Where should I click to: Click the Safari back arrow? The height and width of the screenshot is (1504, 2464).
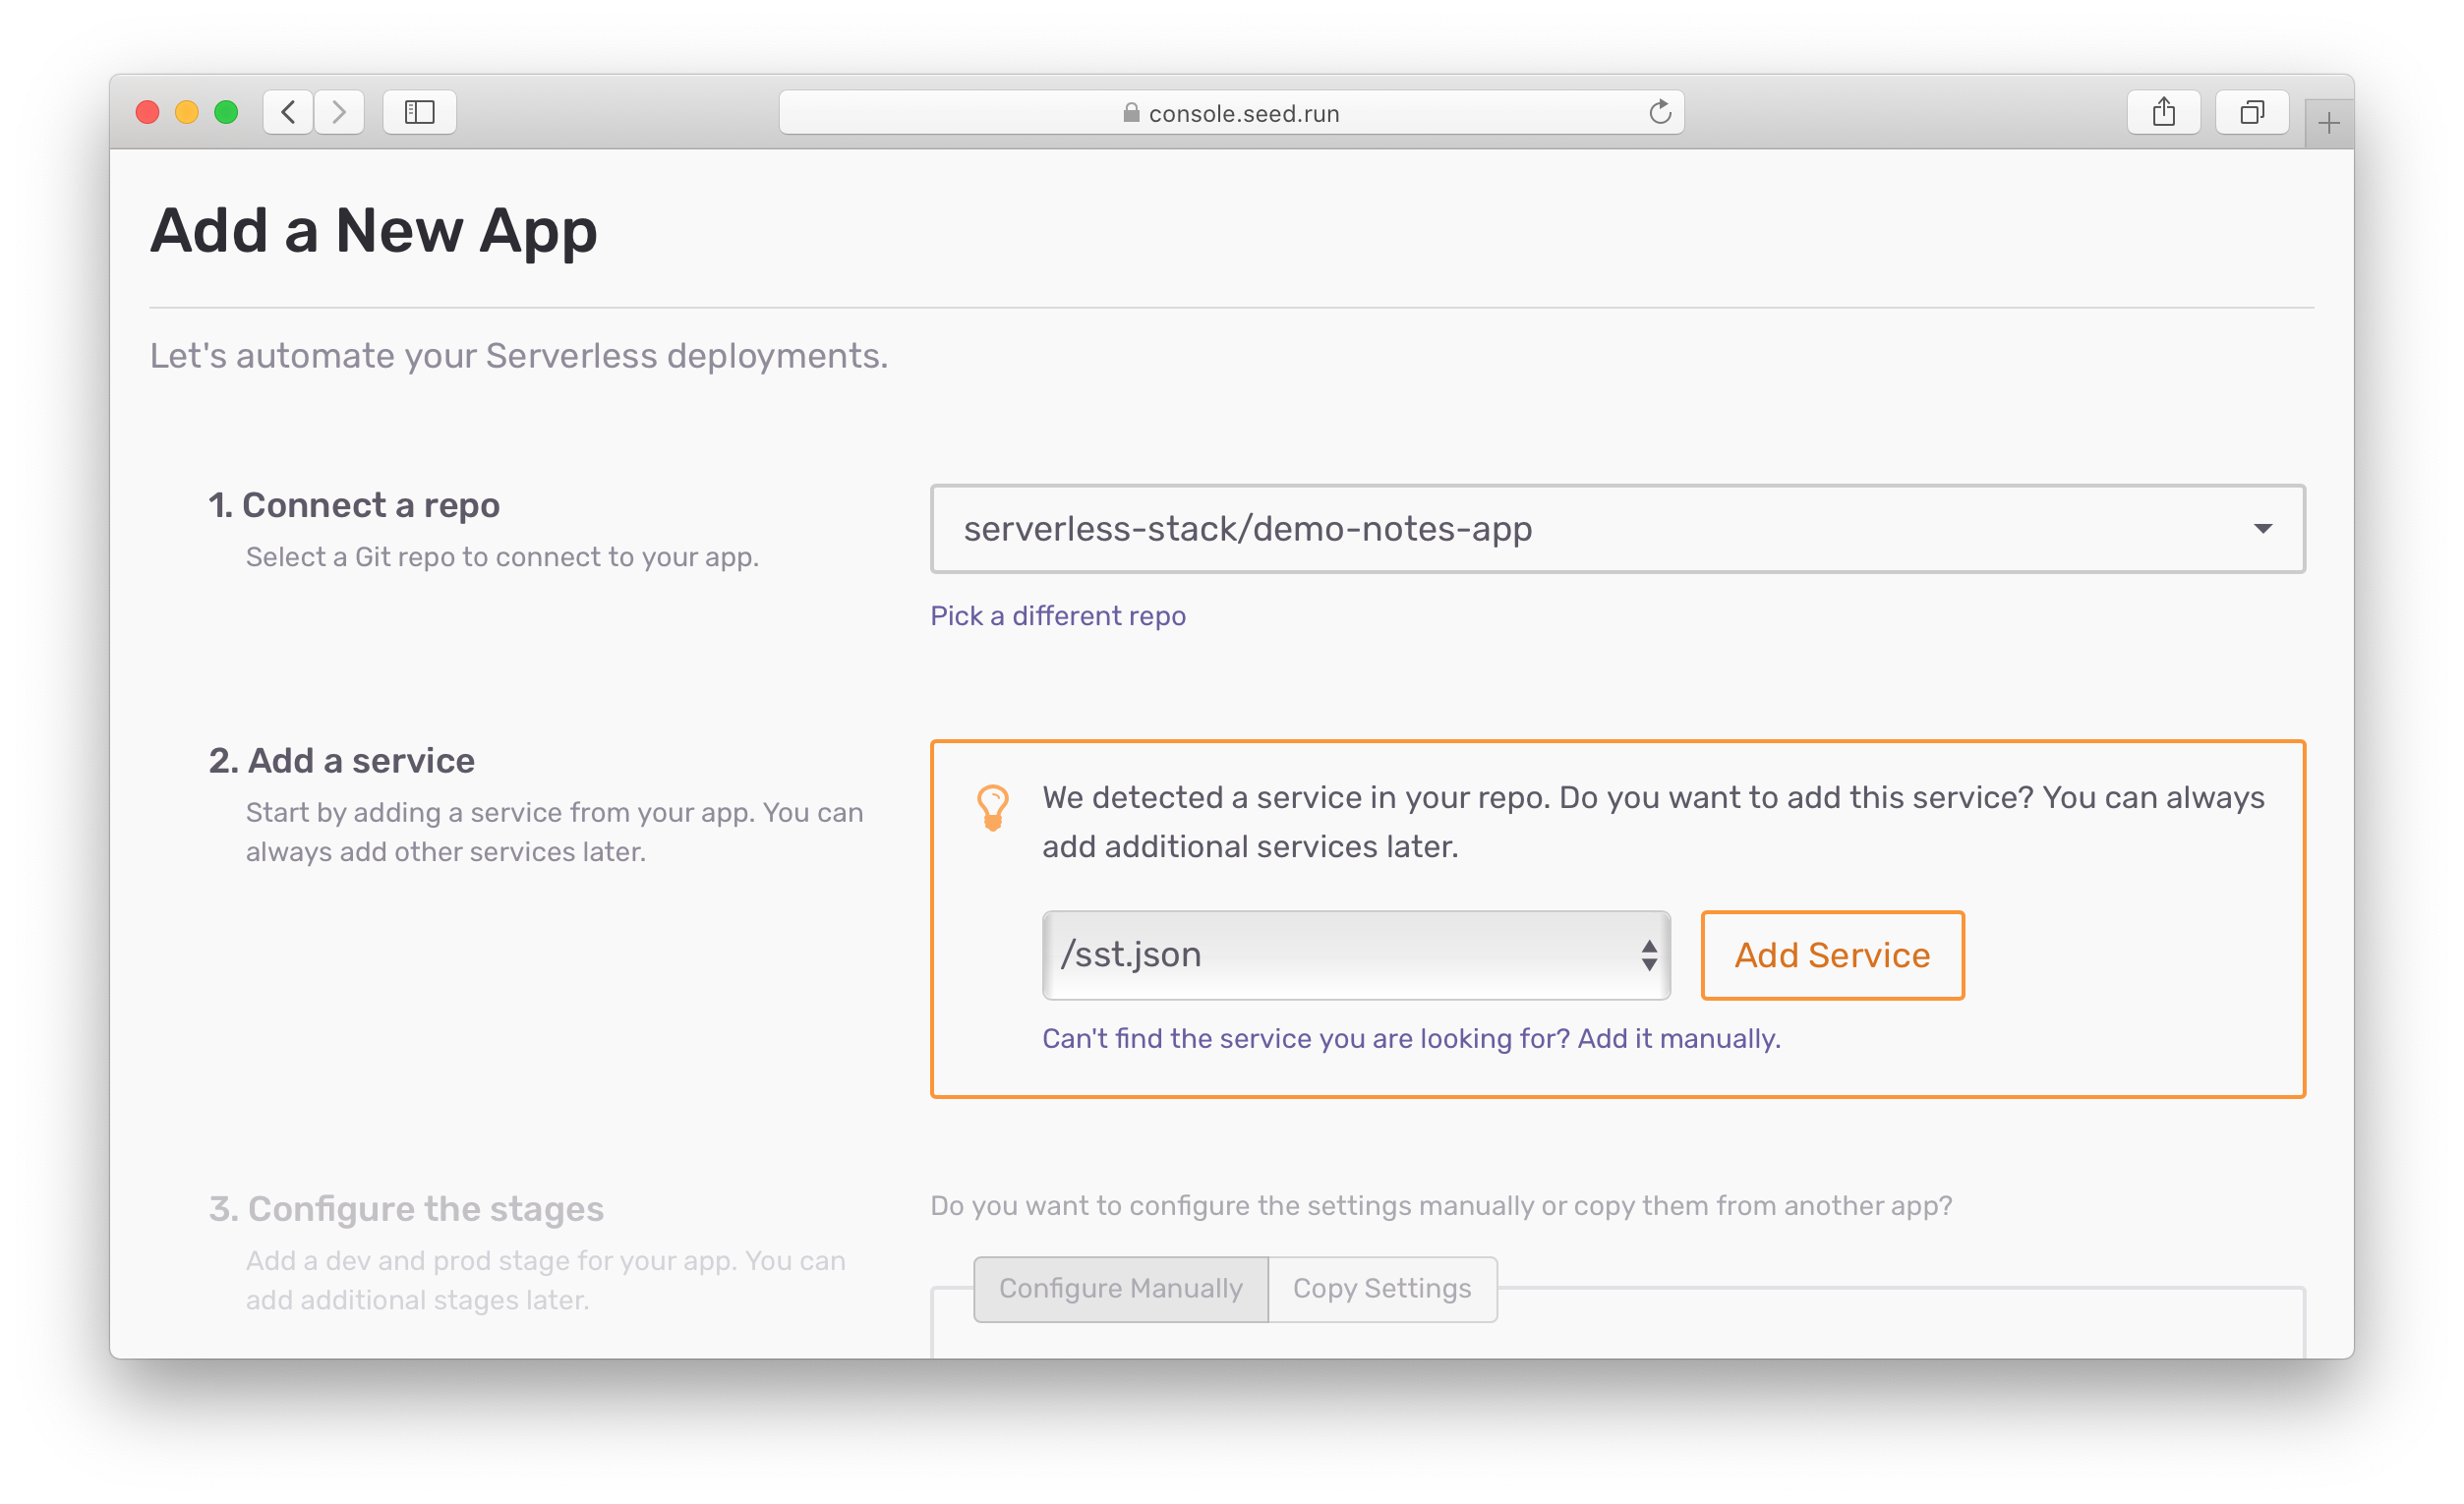[x=288, y=112]
